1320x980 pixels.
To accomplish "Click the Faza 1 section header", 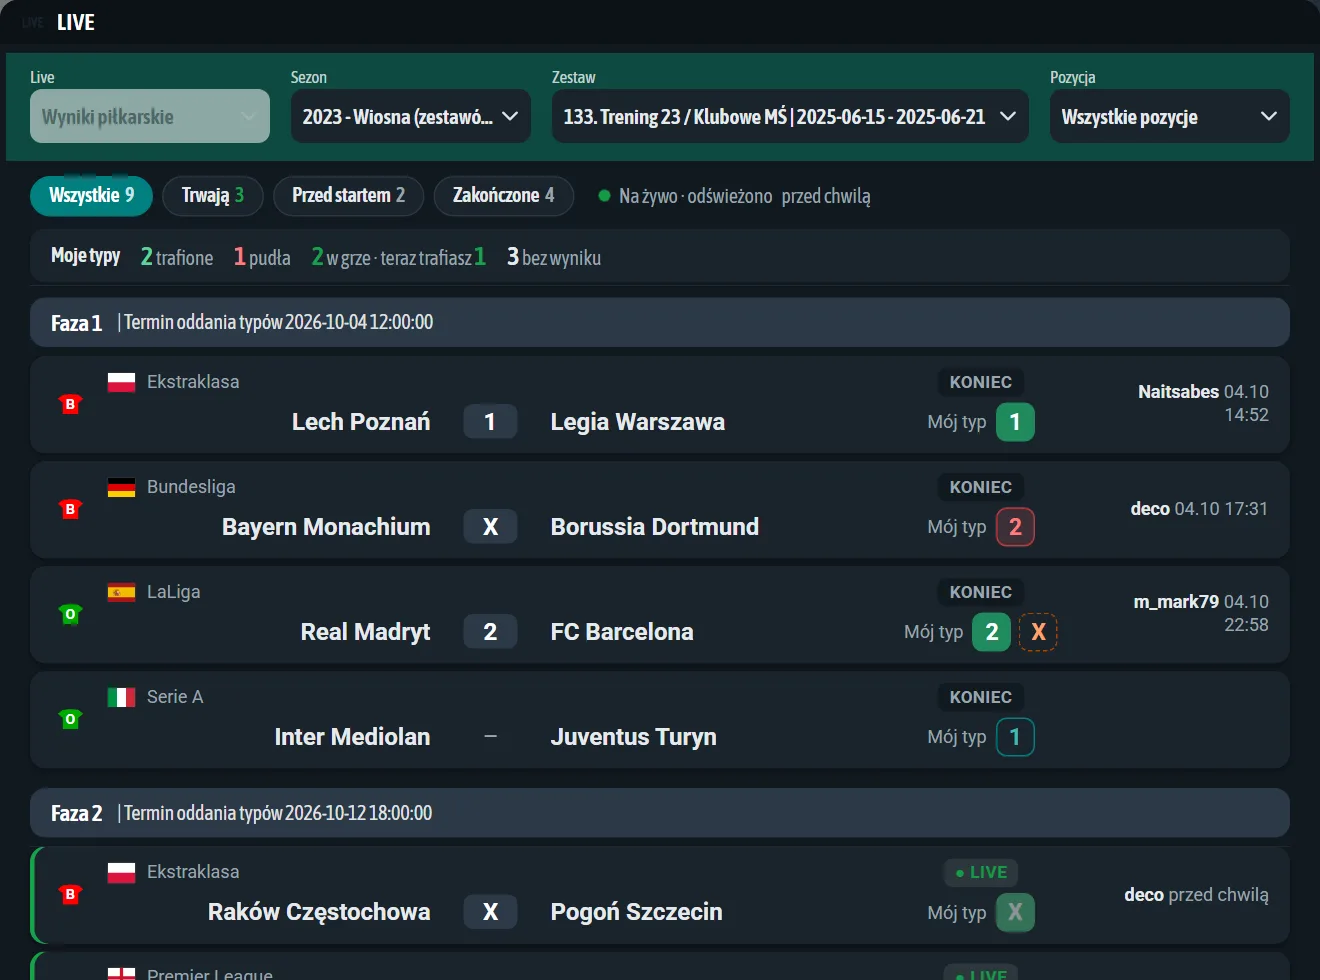I will [x=660, y=323].
